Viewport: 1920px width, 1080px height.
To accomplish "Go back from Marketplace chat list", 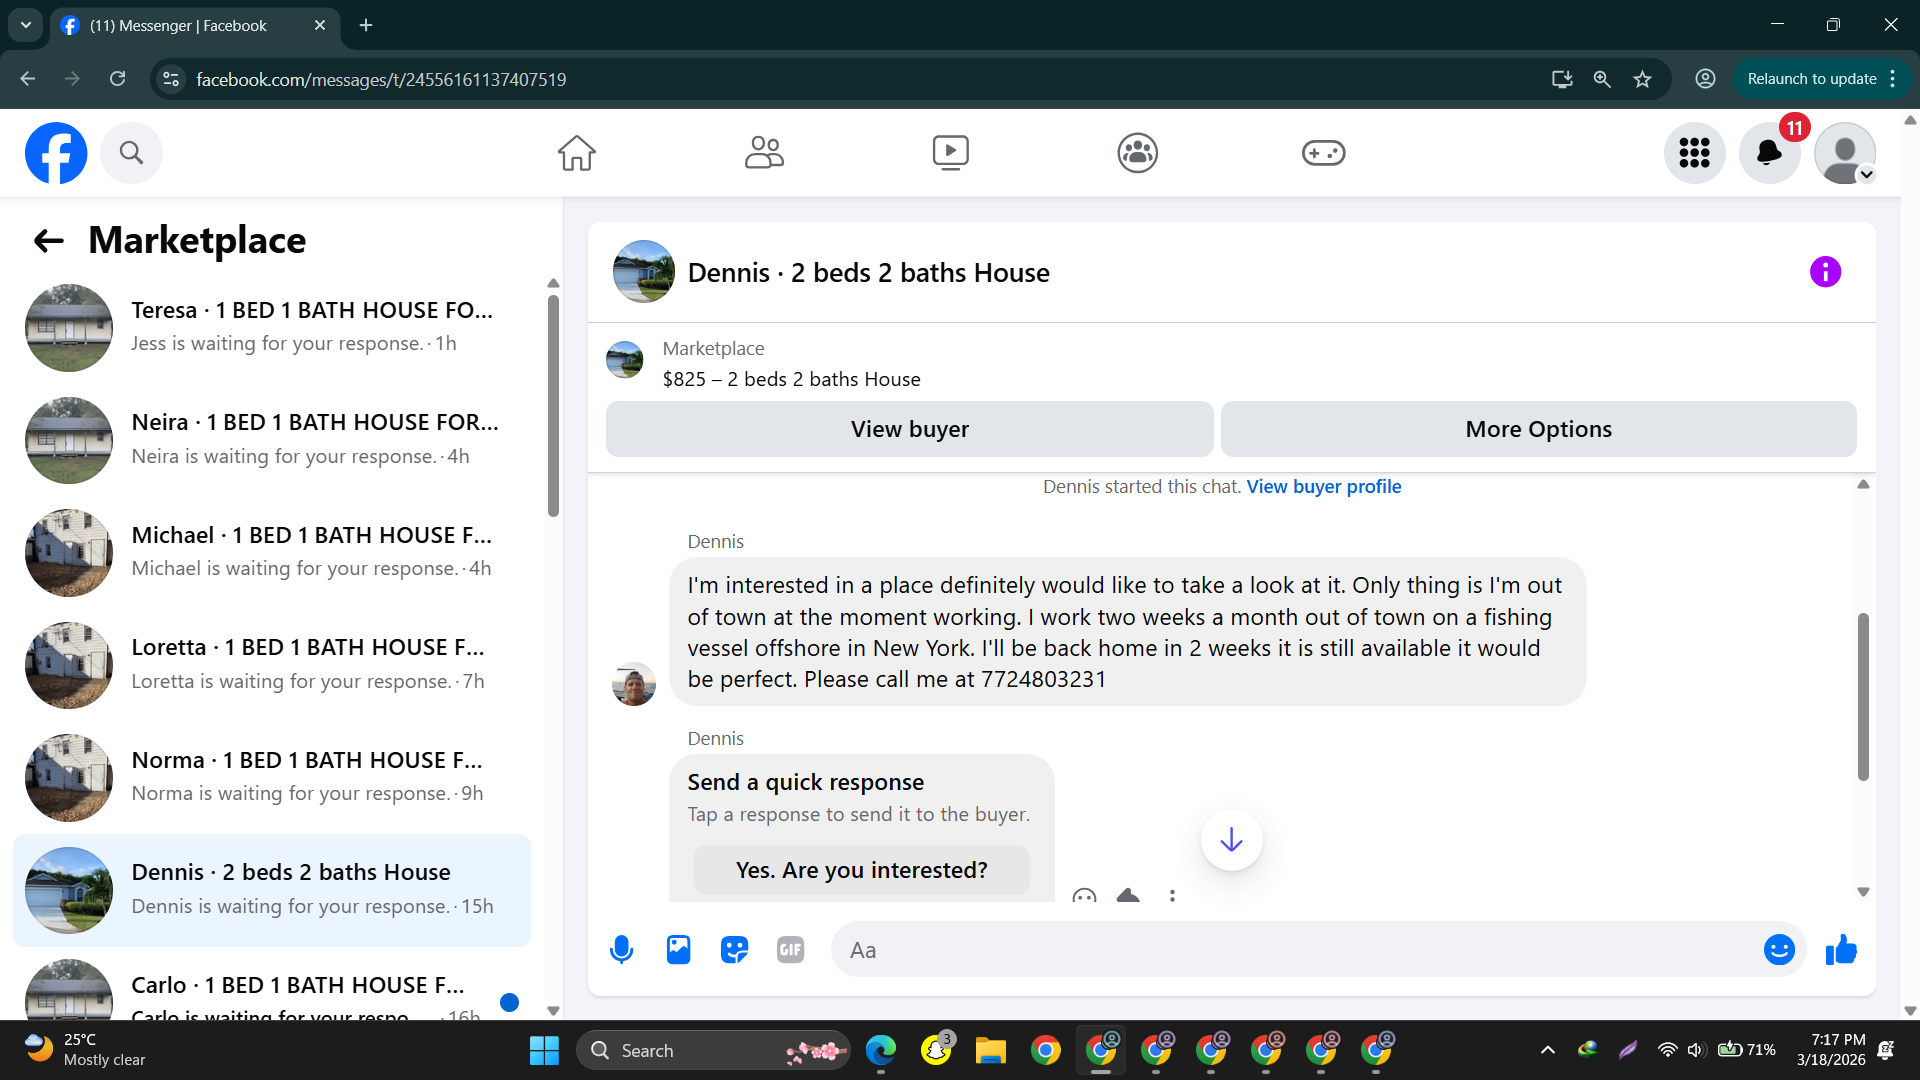I will pyautogui.click(x=48, y=241).
